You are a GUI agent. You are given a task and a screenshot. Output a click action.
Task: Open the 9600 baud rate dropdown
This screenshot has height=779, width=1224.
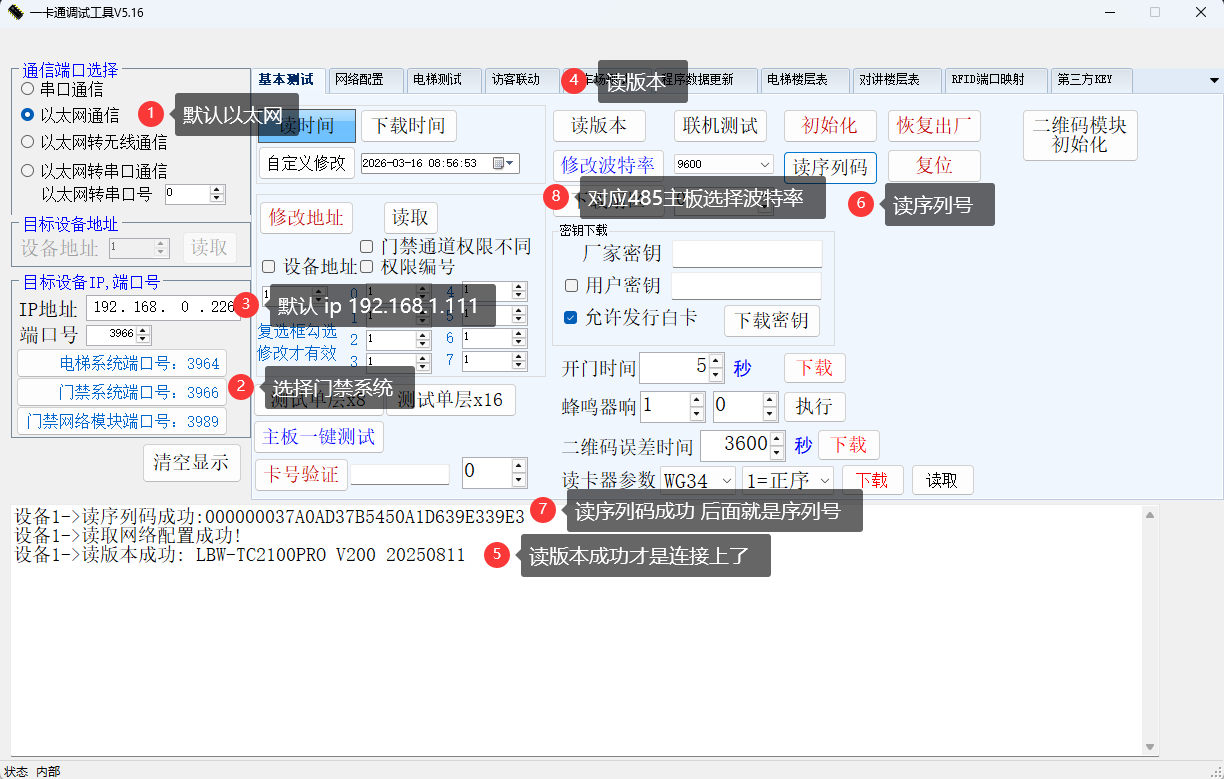(765, 164)
